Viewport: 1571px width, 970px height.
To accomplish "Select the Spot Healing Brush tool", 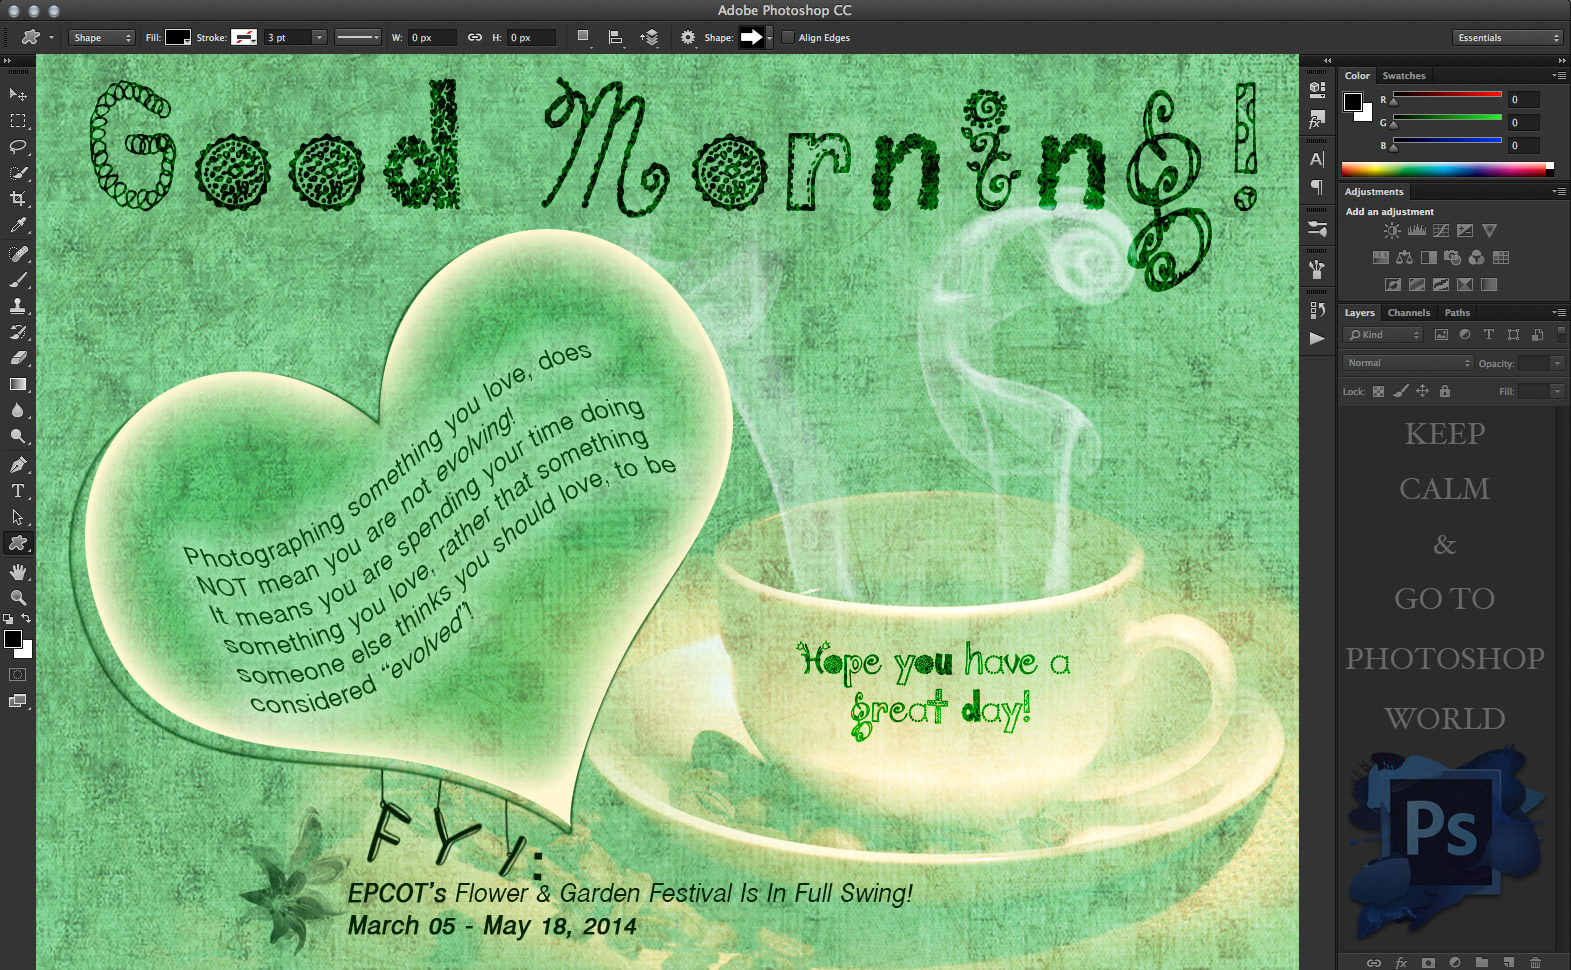I will coord(18,254).
